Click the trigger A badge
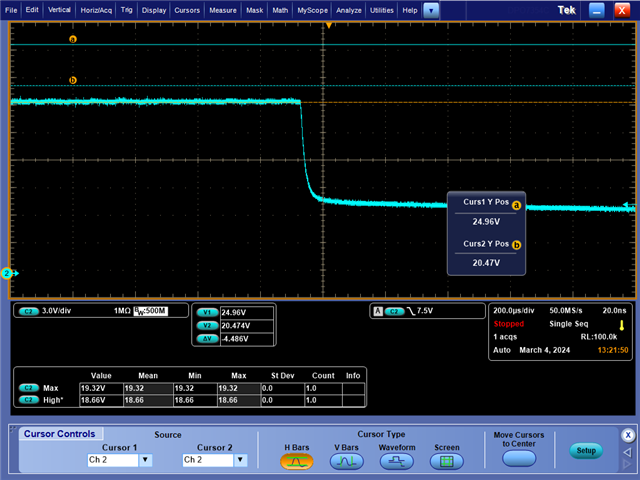Image resolution: width=640 pixels, height=480 pixels. coord(378,311)
